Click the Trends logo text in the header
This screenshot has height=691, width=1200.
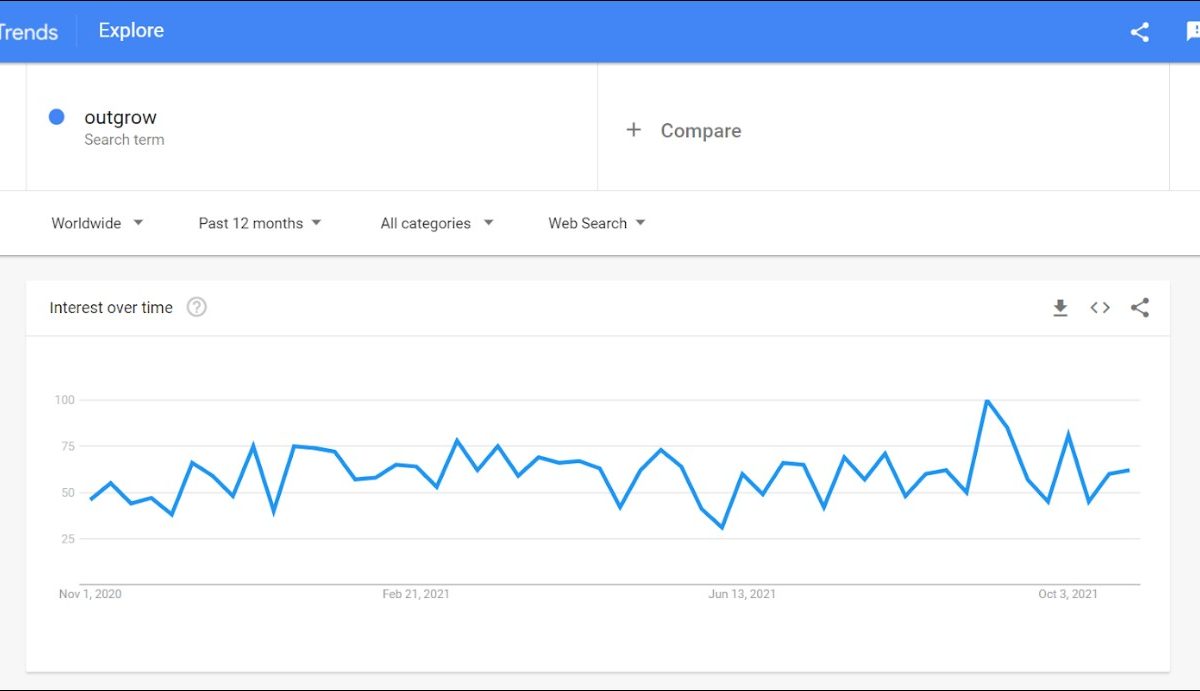[28, 32]
